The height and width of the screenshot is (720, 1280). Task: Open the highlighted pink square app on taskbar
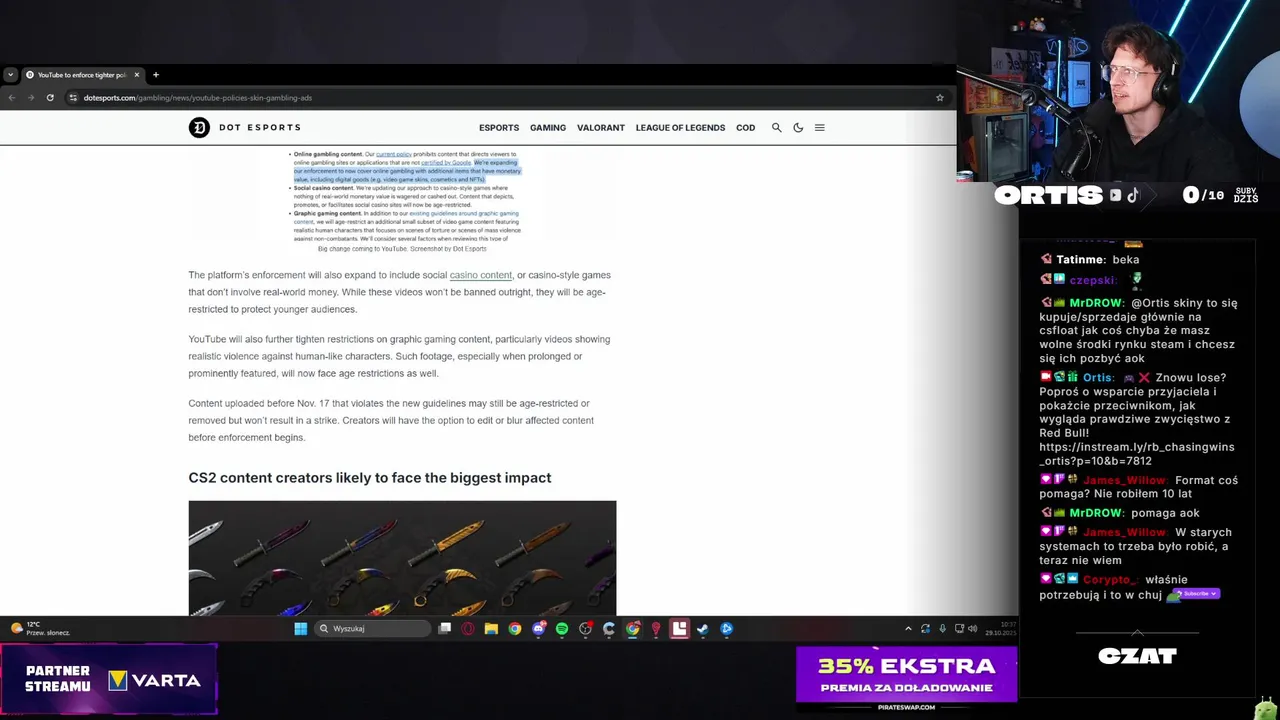click(679, 629)
